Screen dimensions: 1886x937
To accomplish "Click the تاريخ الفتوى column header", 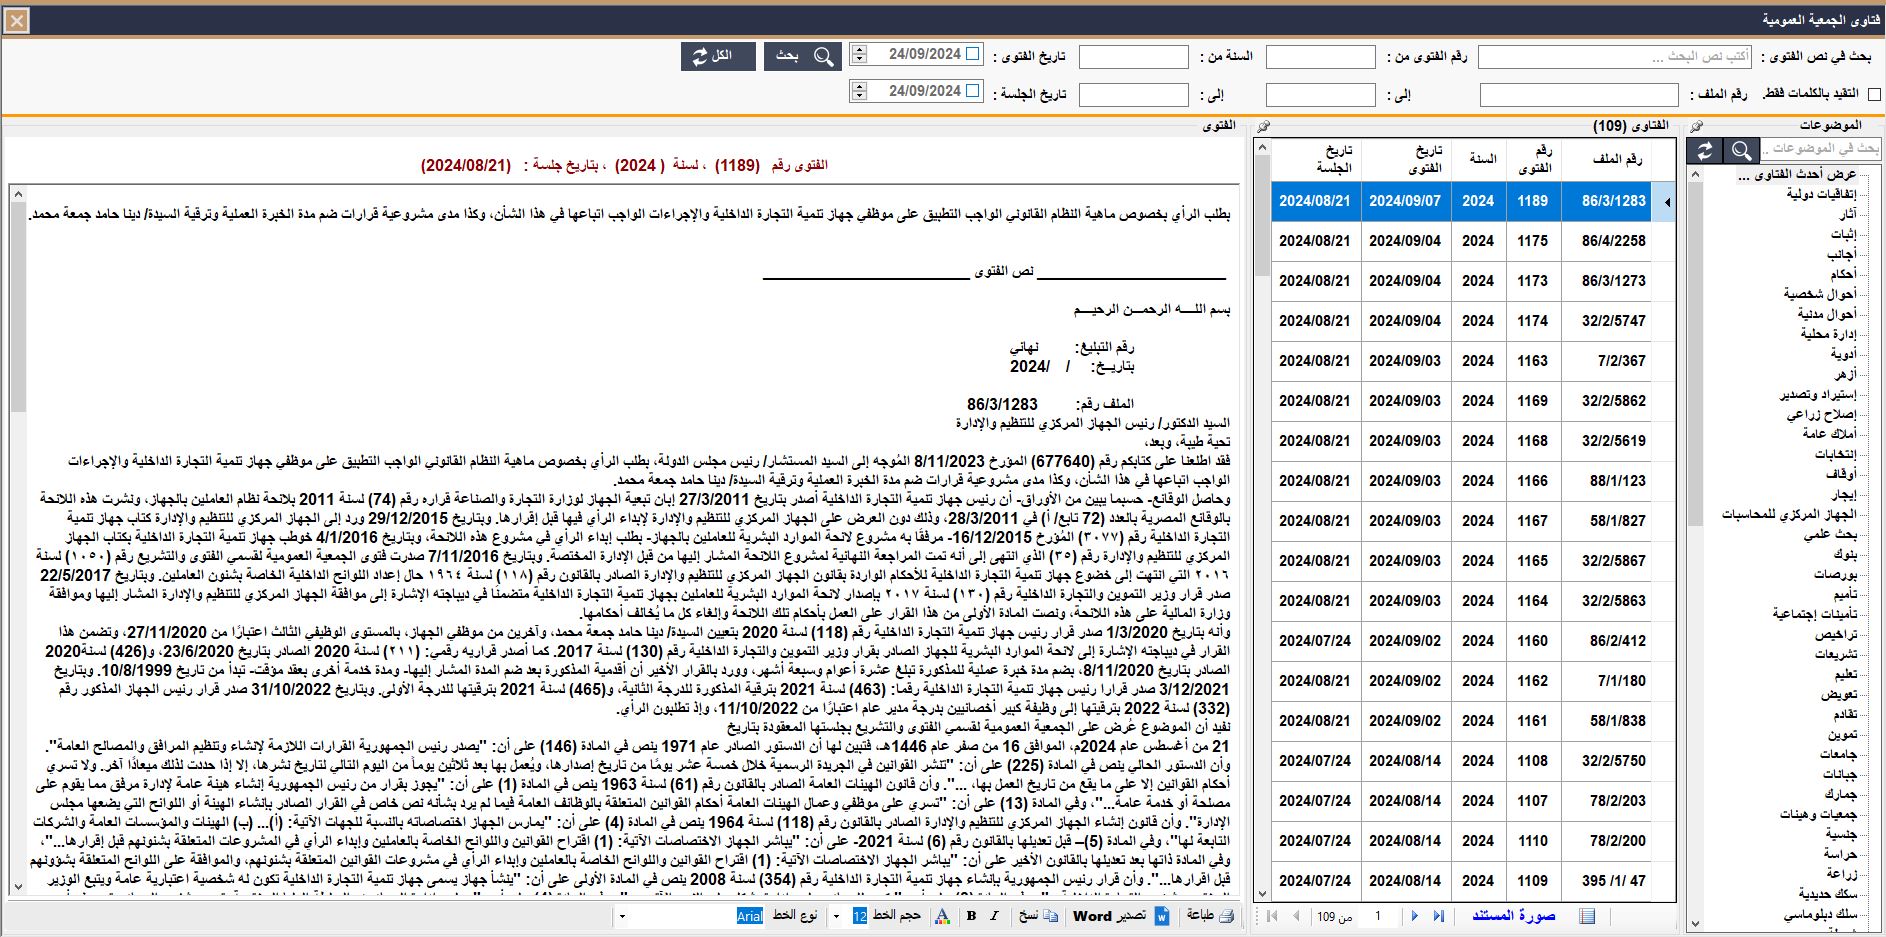I will coord(1405,159).
